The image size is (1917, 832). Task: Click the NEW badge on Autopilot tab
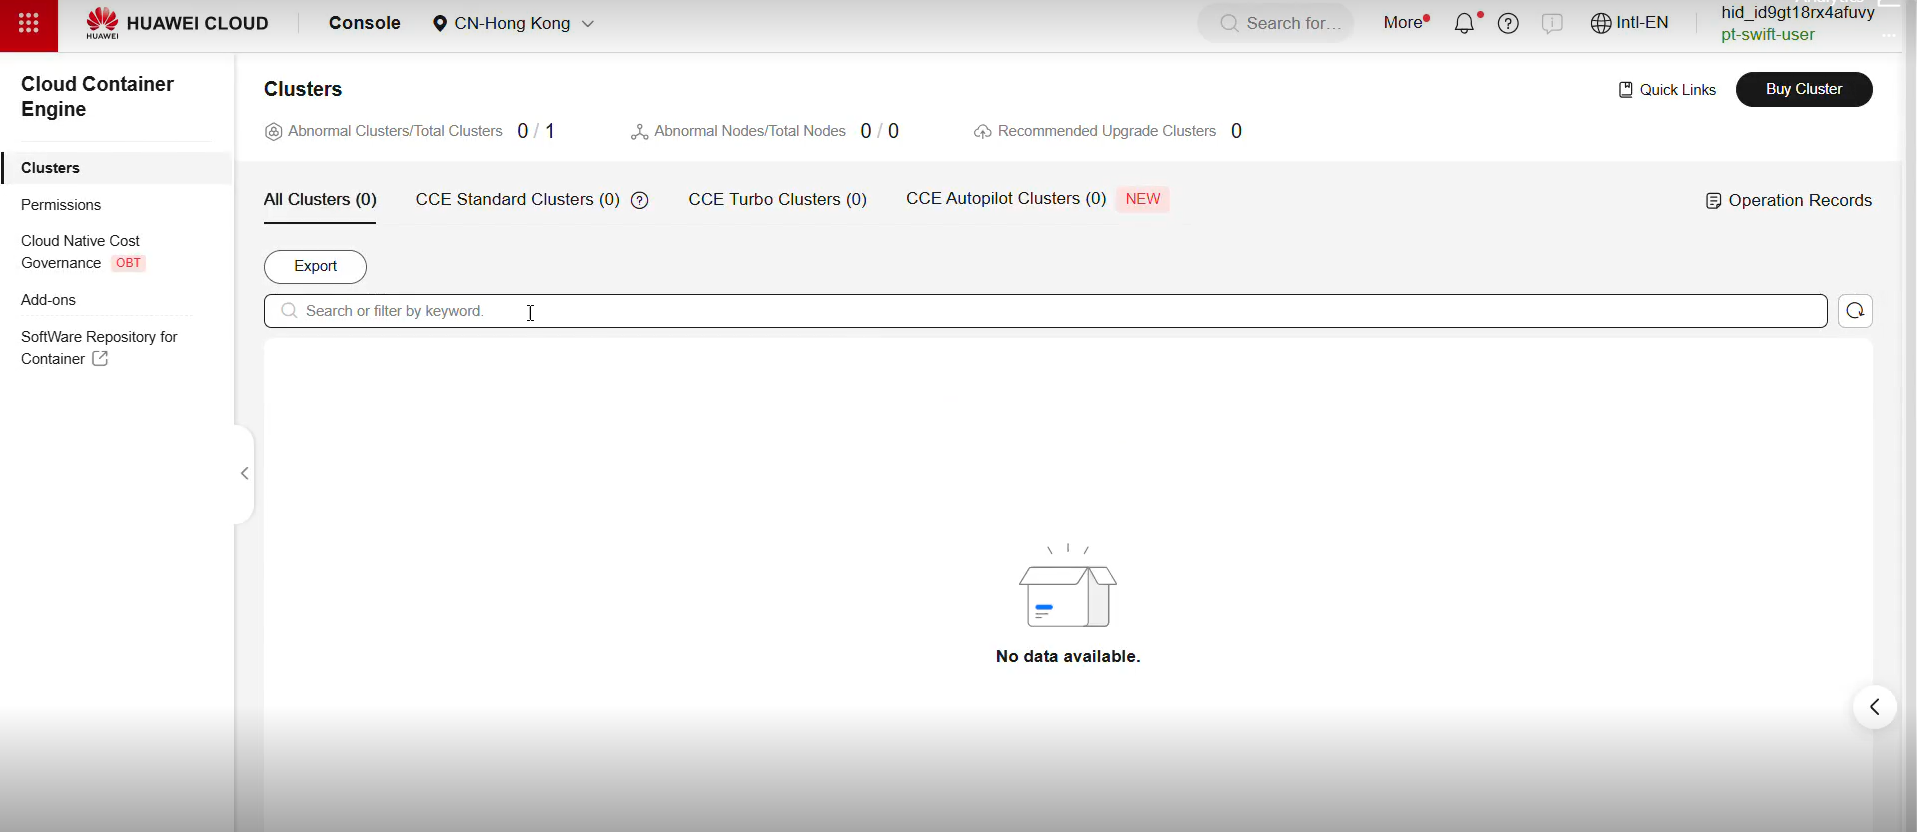[1143, 199]
